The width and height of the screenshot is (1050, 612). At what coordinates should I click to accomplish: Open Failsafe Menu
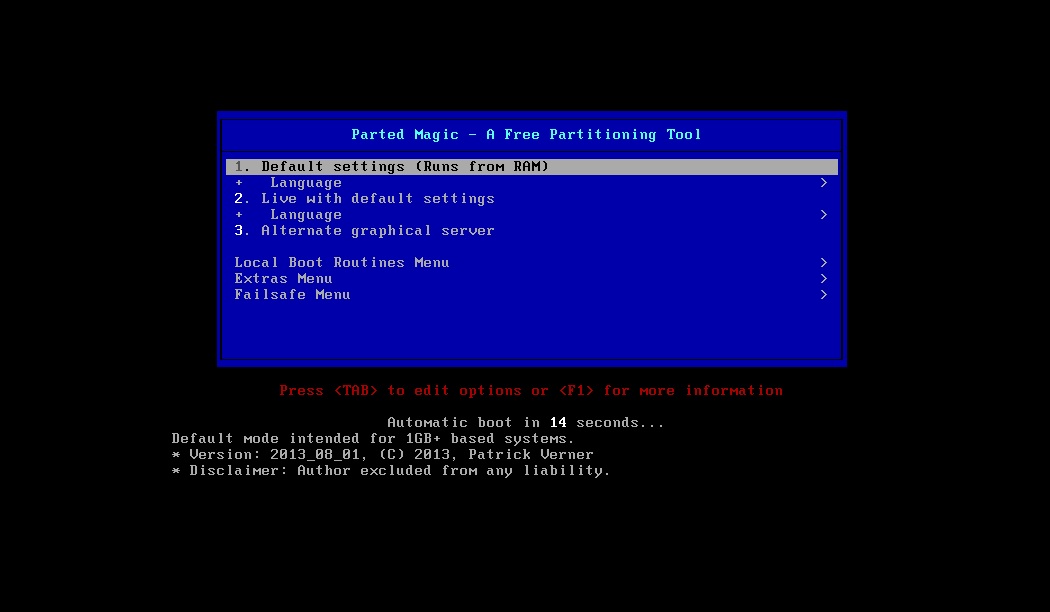(532, 295)
